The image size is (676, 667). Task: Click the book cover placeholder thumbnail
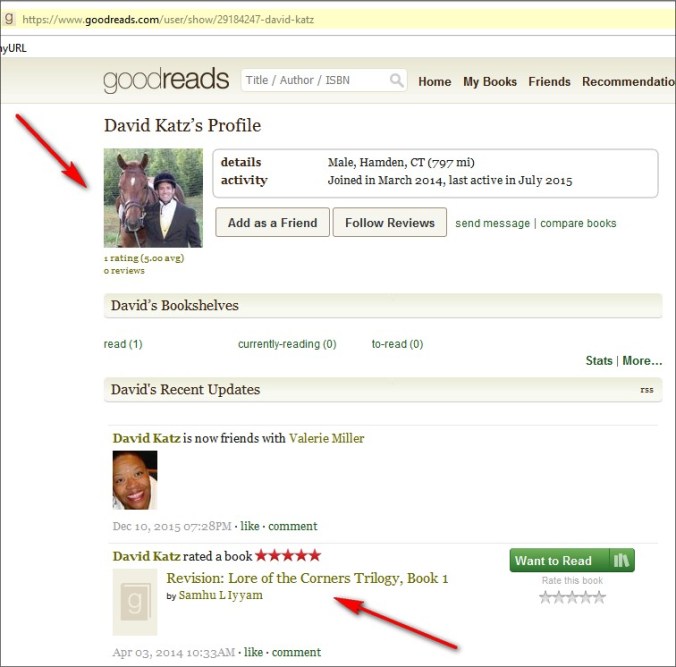pyautogui.click(x=134, y=602)
